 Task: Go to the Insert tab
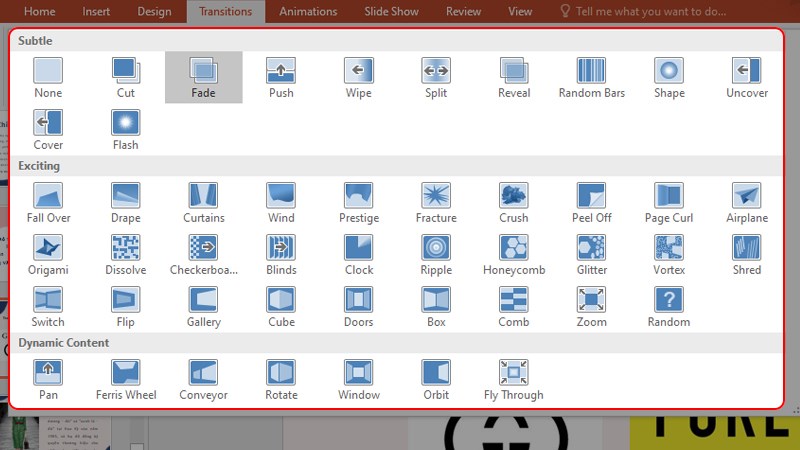97,12
